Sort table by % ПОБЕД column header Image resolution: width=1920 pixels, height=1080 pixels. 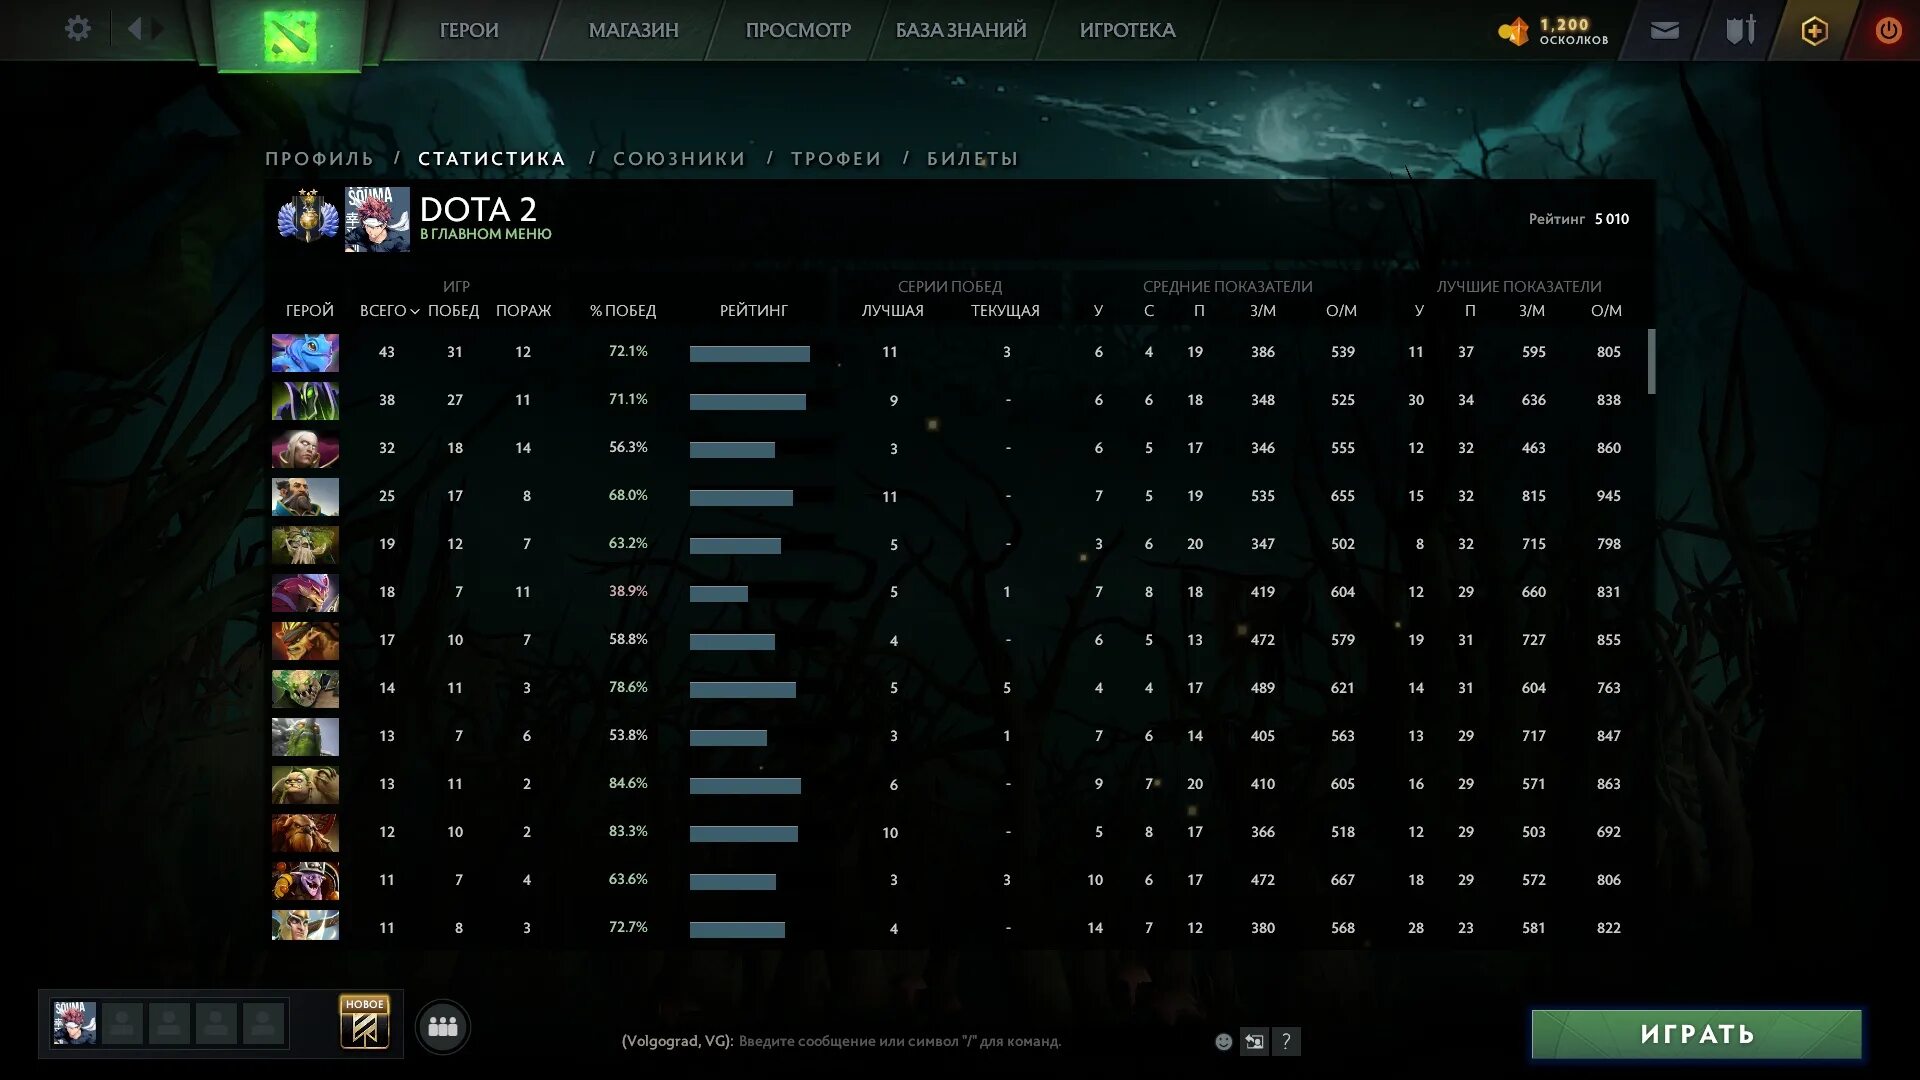coord(622,311)
